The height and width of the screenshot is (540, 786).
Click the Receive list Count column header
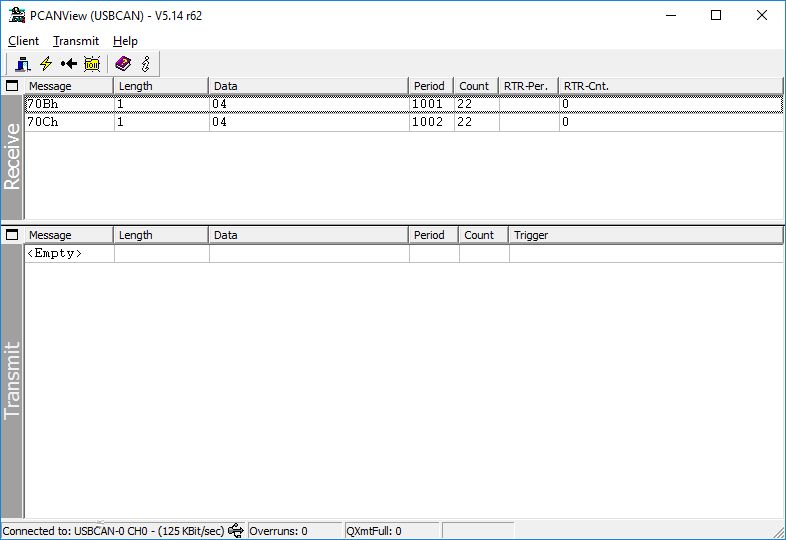476,86
